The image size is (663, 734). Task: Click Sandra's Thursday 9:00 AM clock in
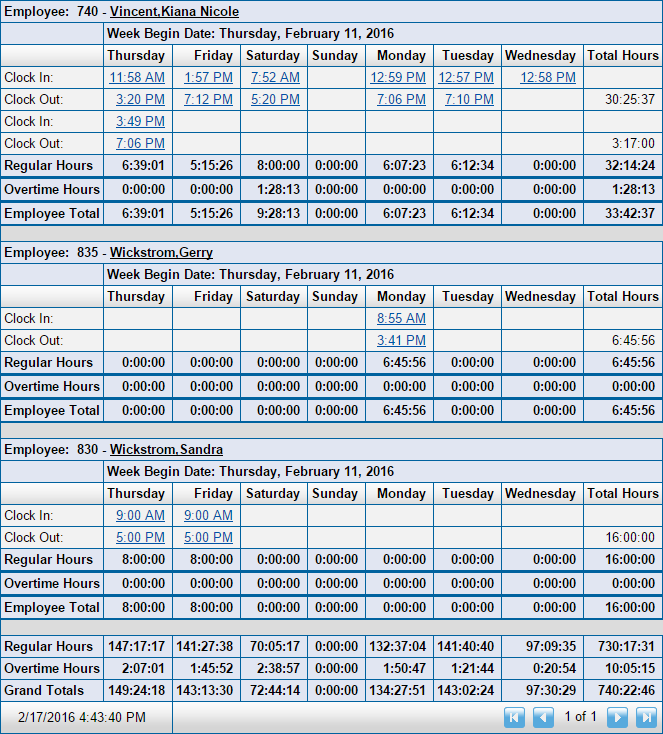140,516
